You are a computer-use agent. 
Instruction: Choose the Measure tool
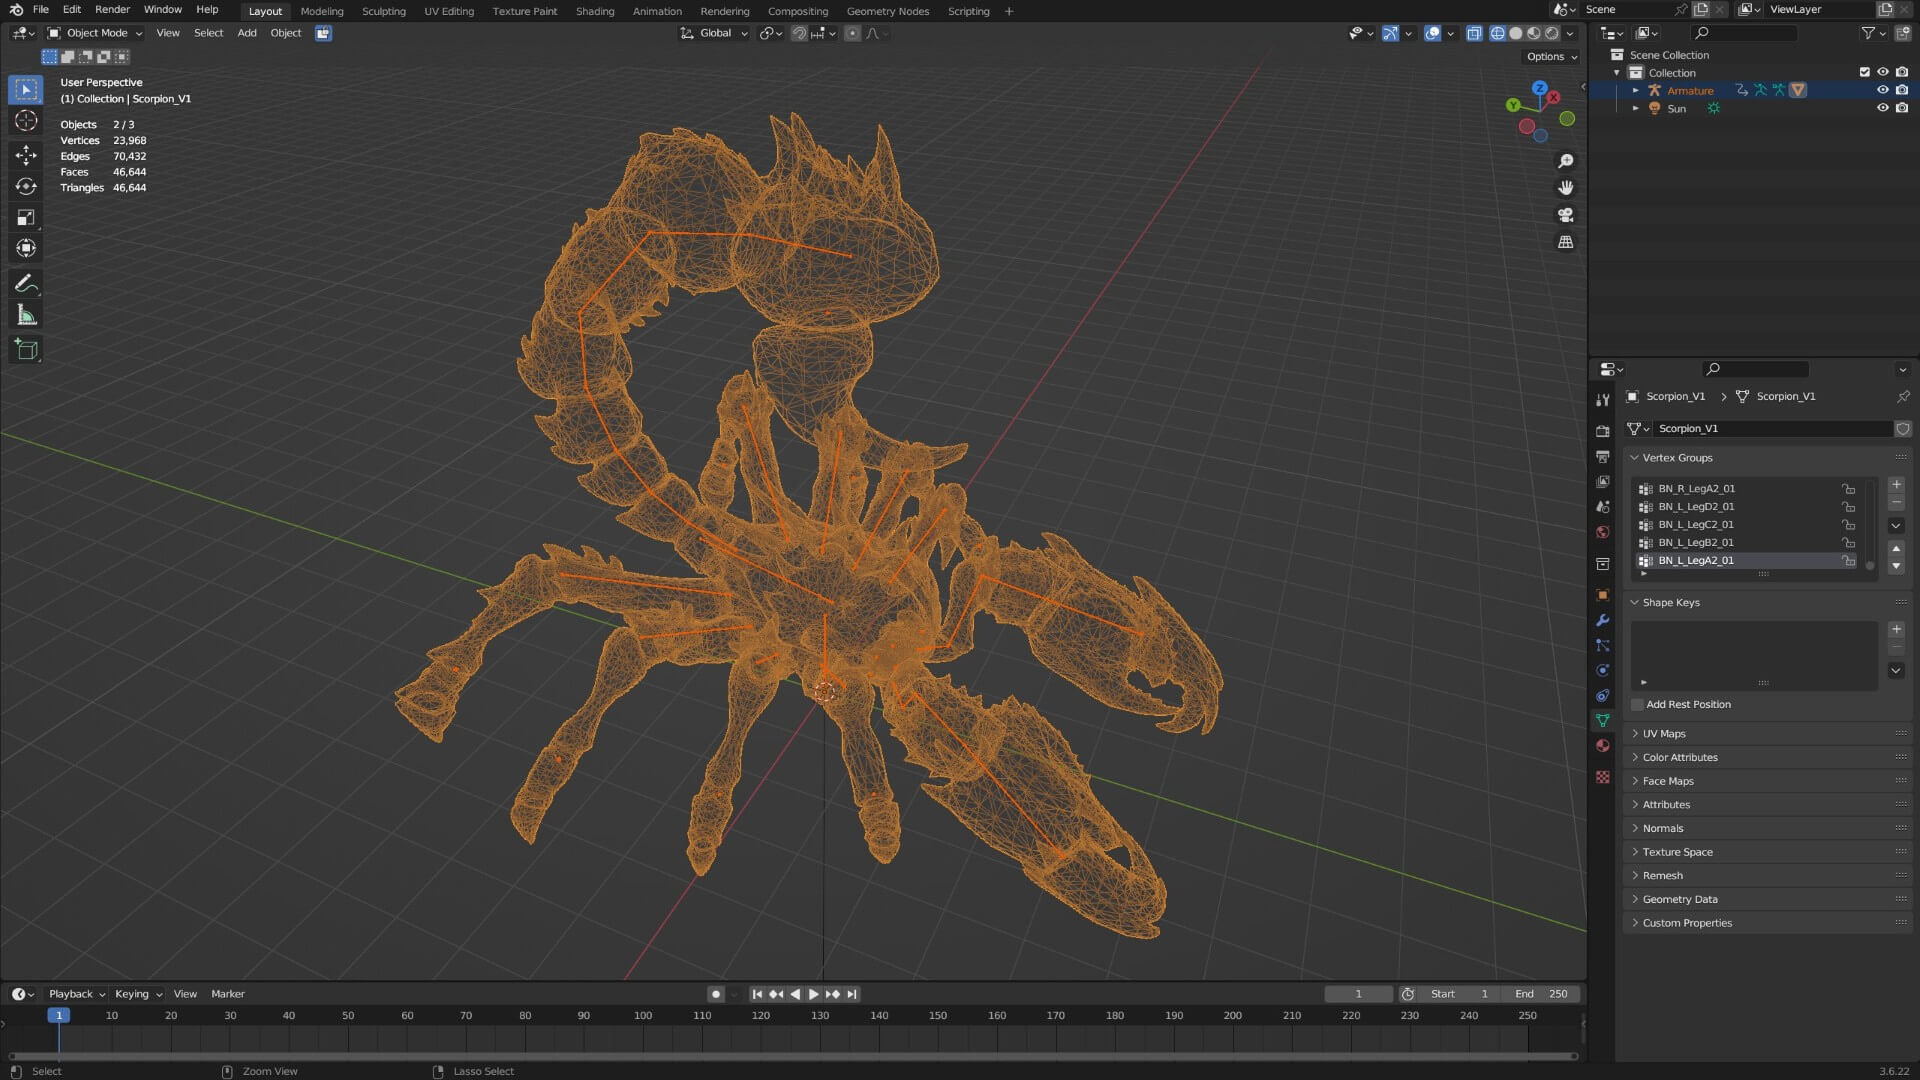(x=26, y=316)
